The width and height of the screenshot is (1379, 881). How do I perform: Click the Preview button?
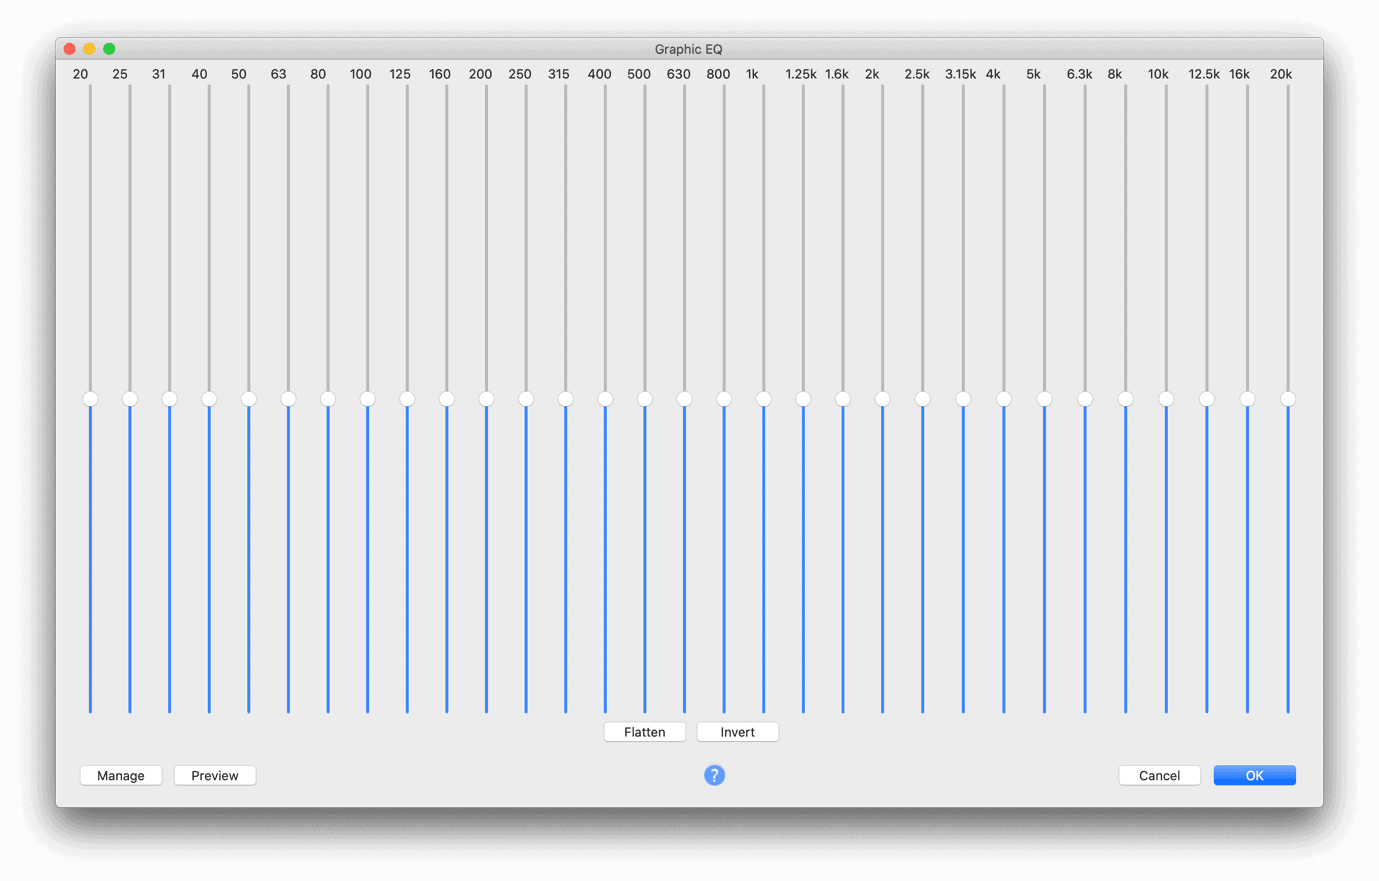214,775
